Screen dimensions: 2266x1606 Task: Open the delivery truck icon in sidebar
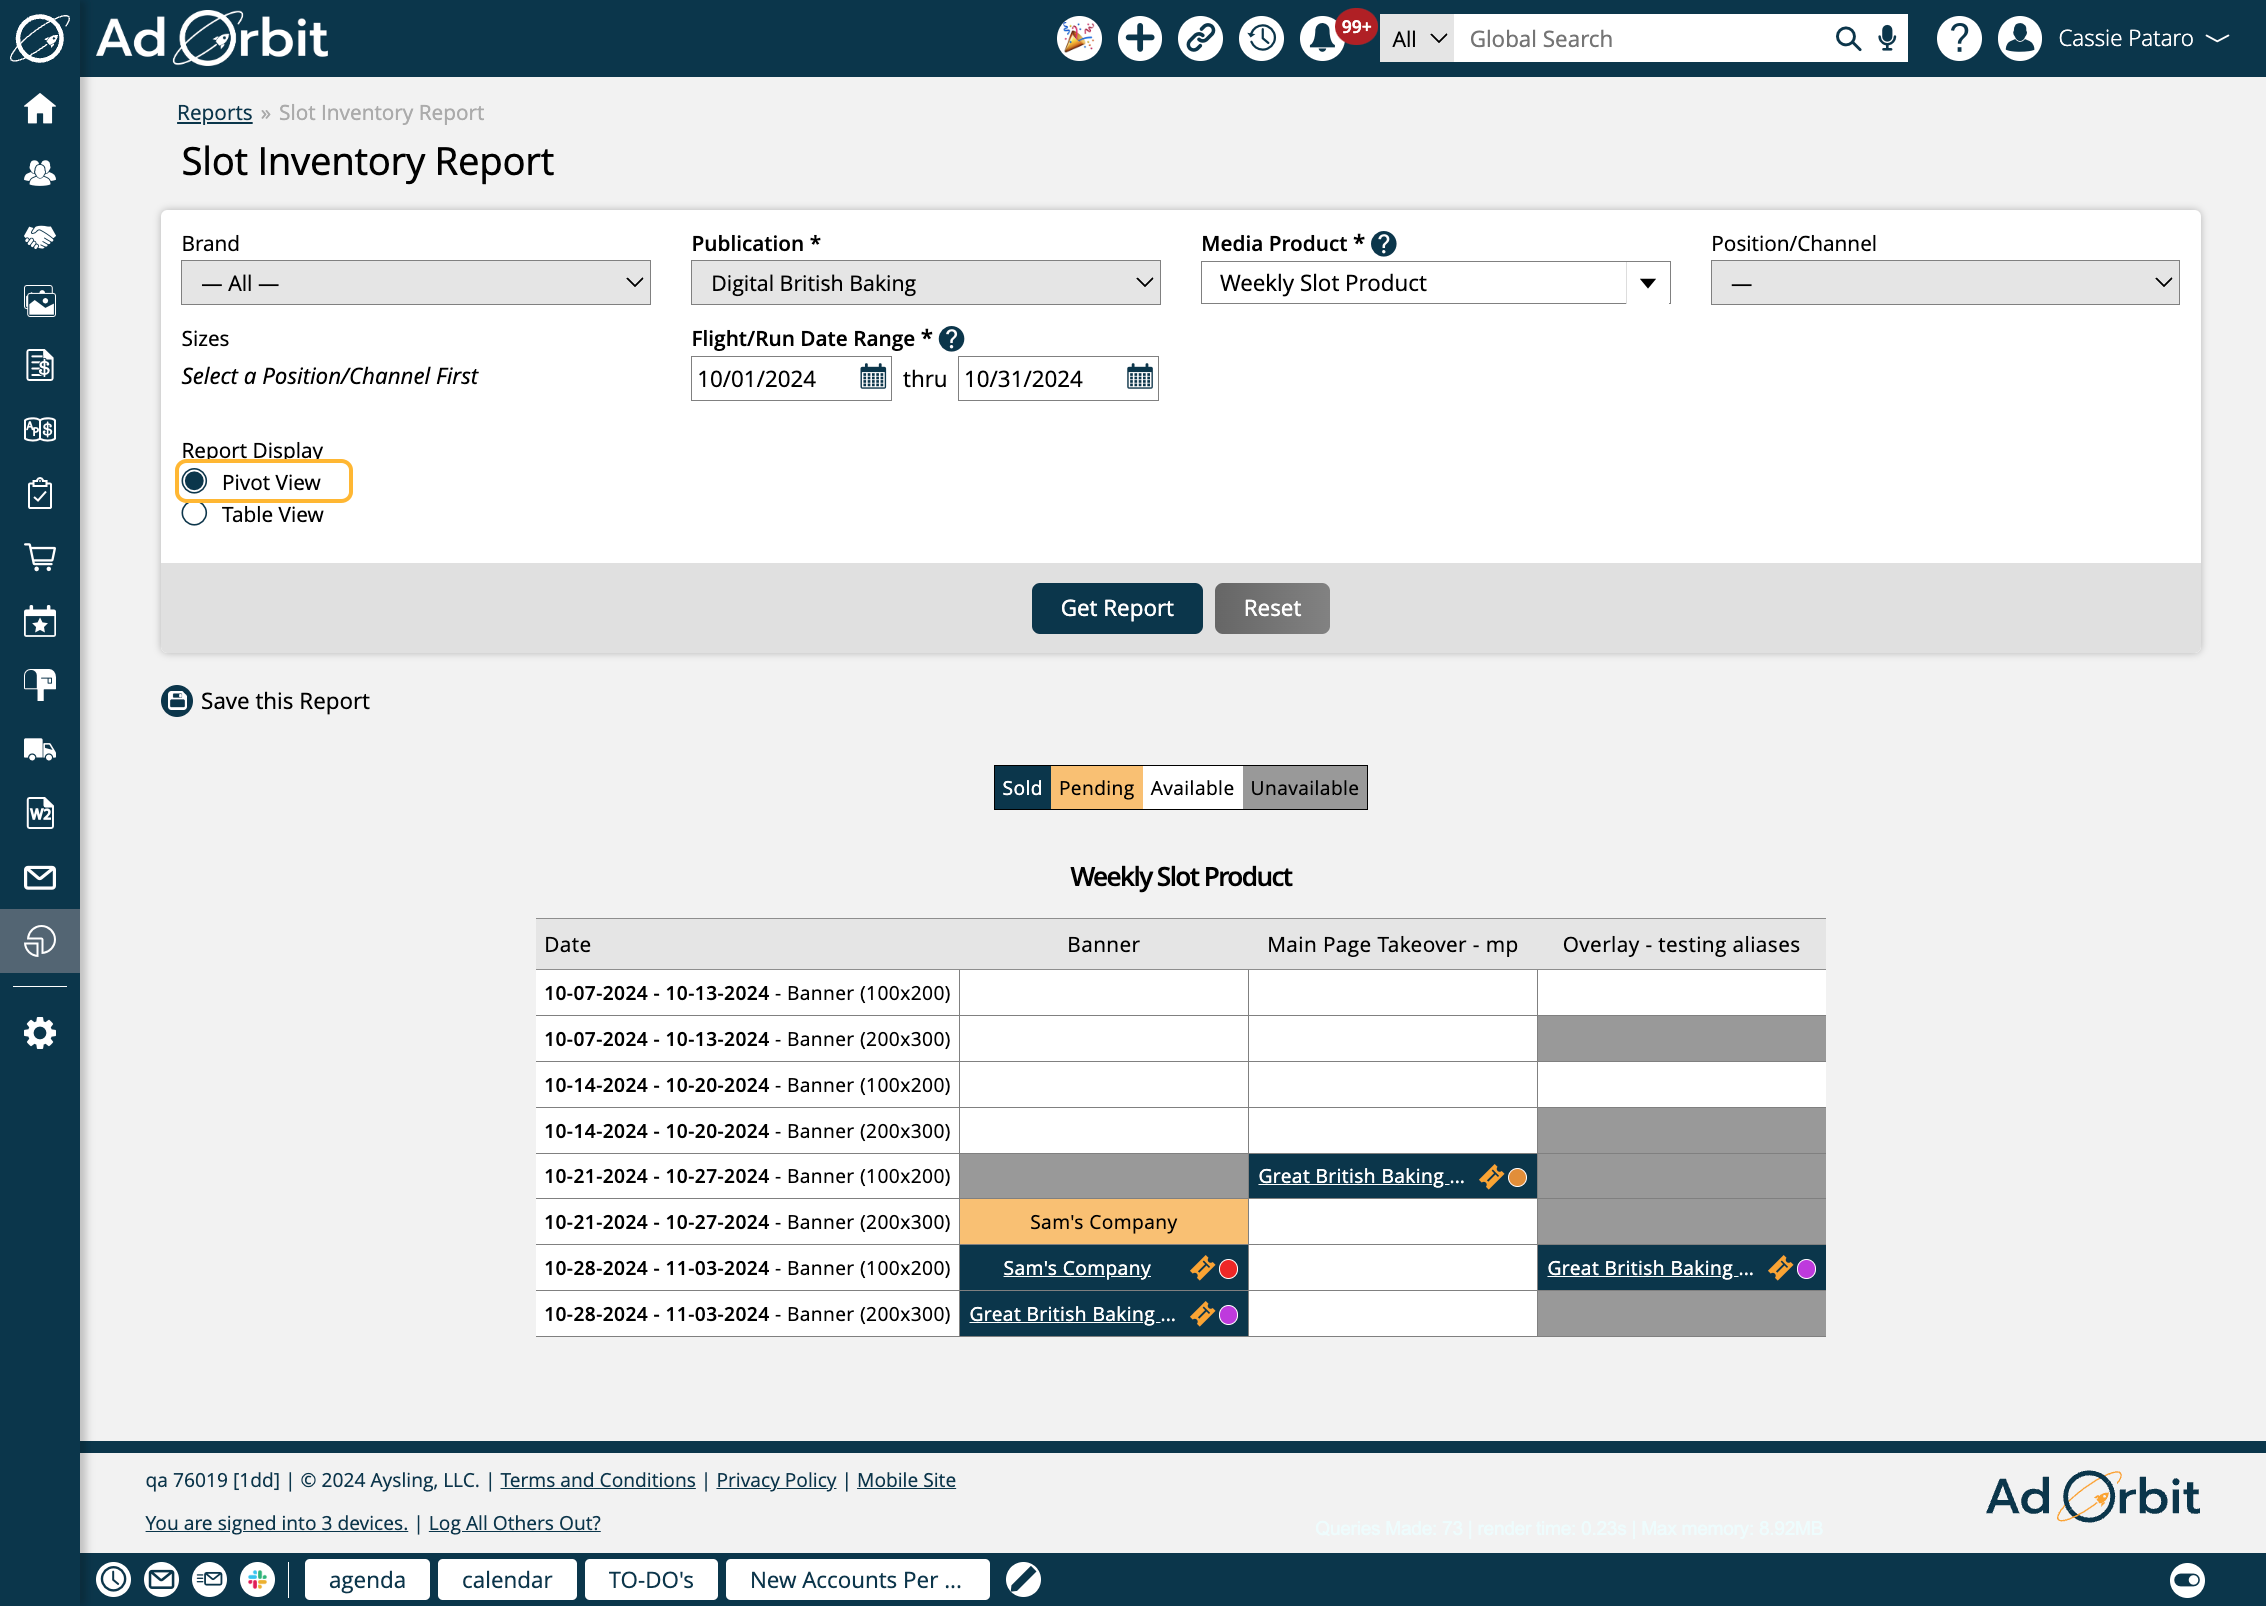pyautogui.click(x=40, y=749)
